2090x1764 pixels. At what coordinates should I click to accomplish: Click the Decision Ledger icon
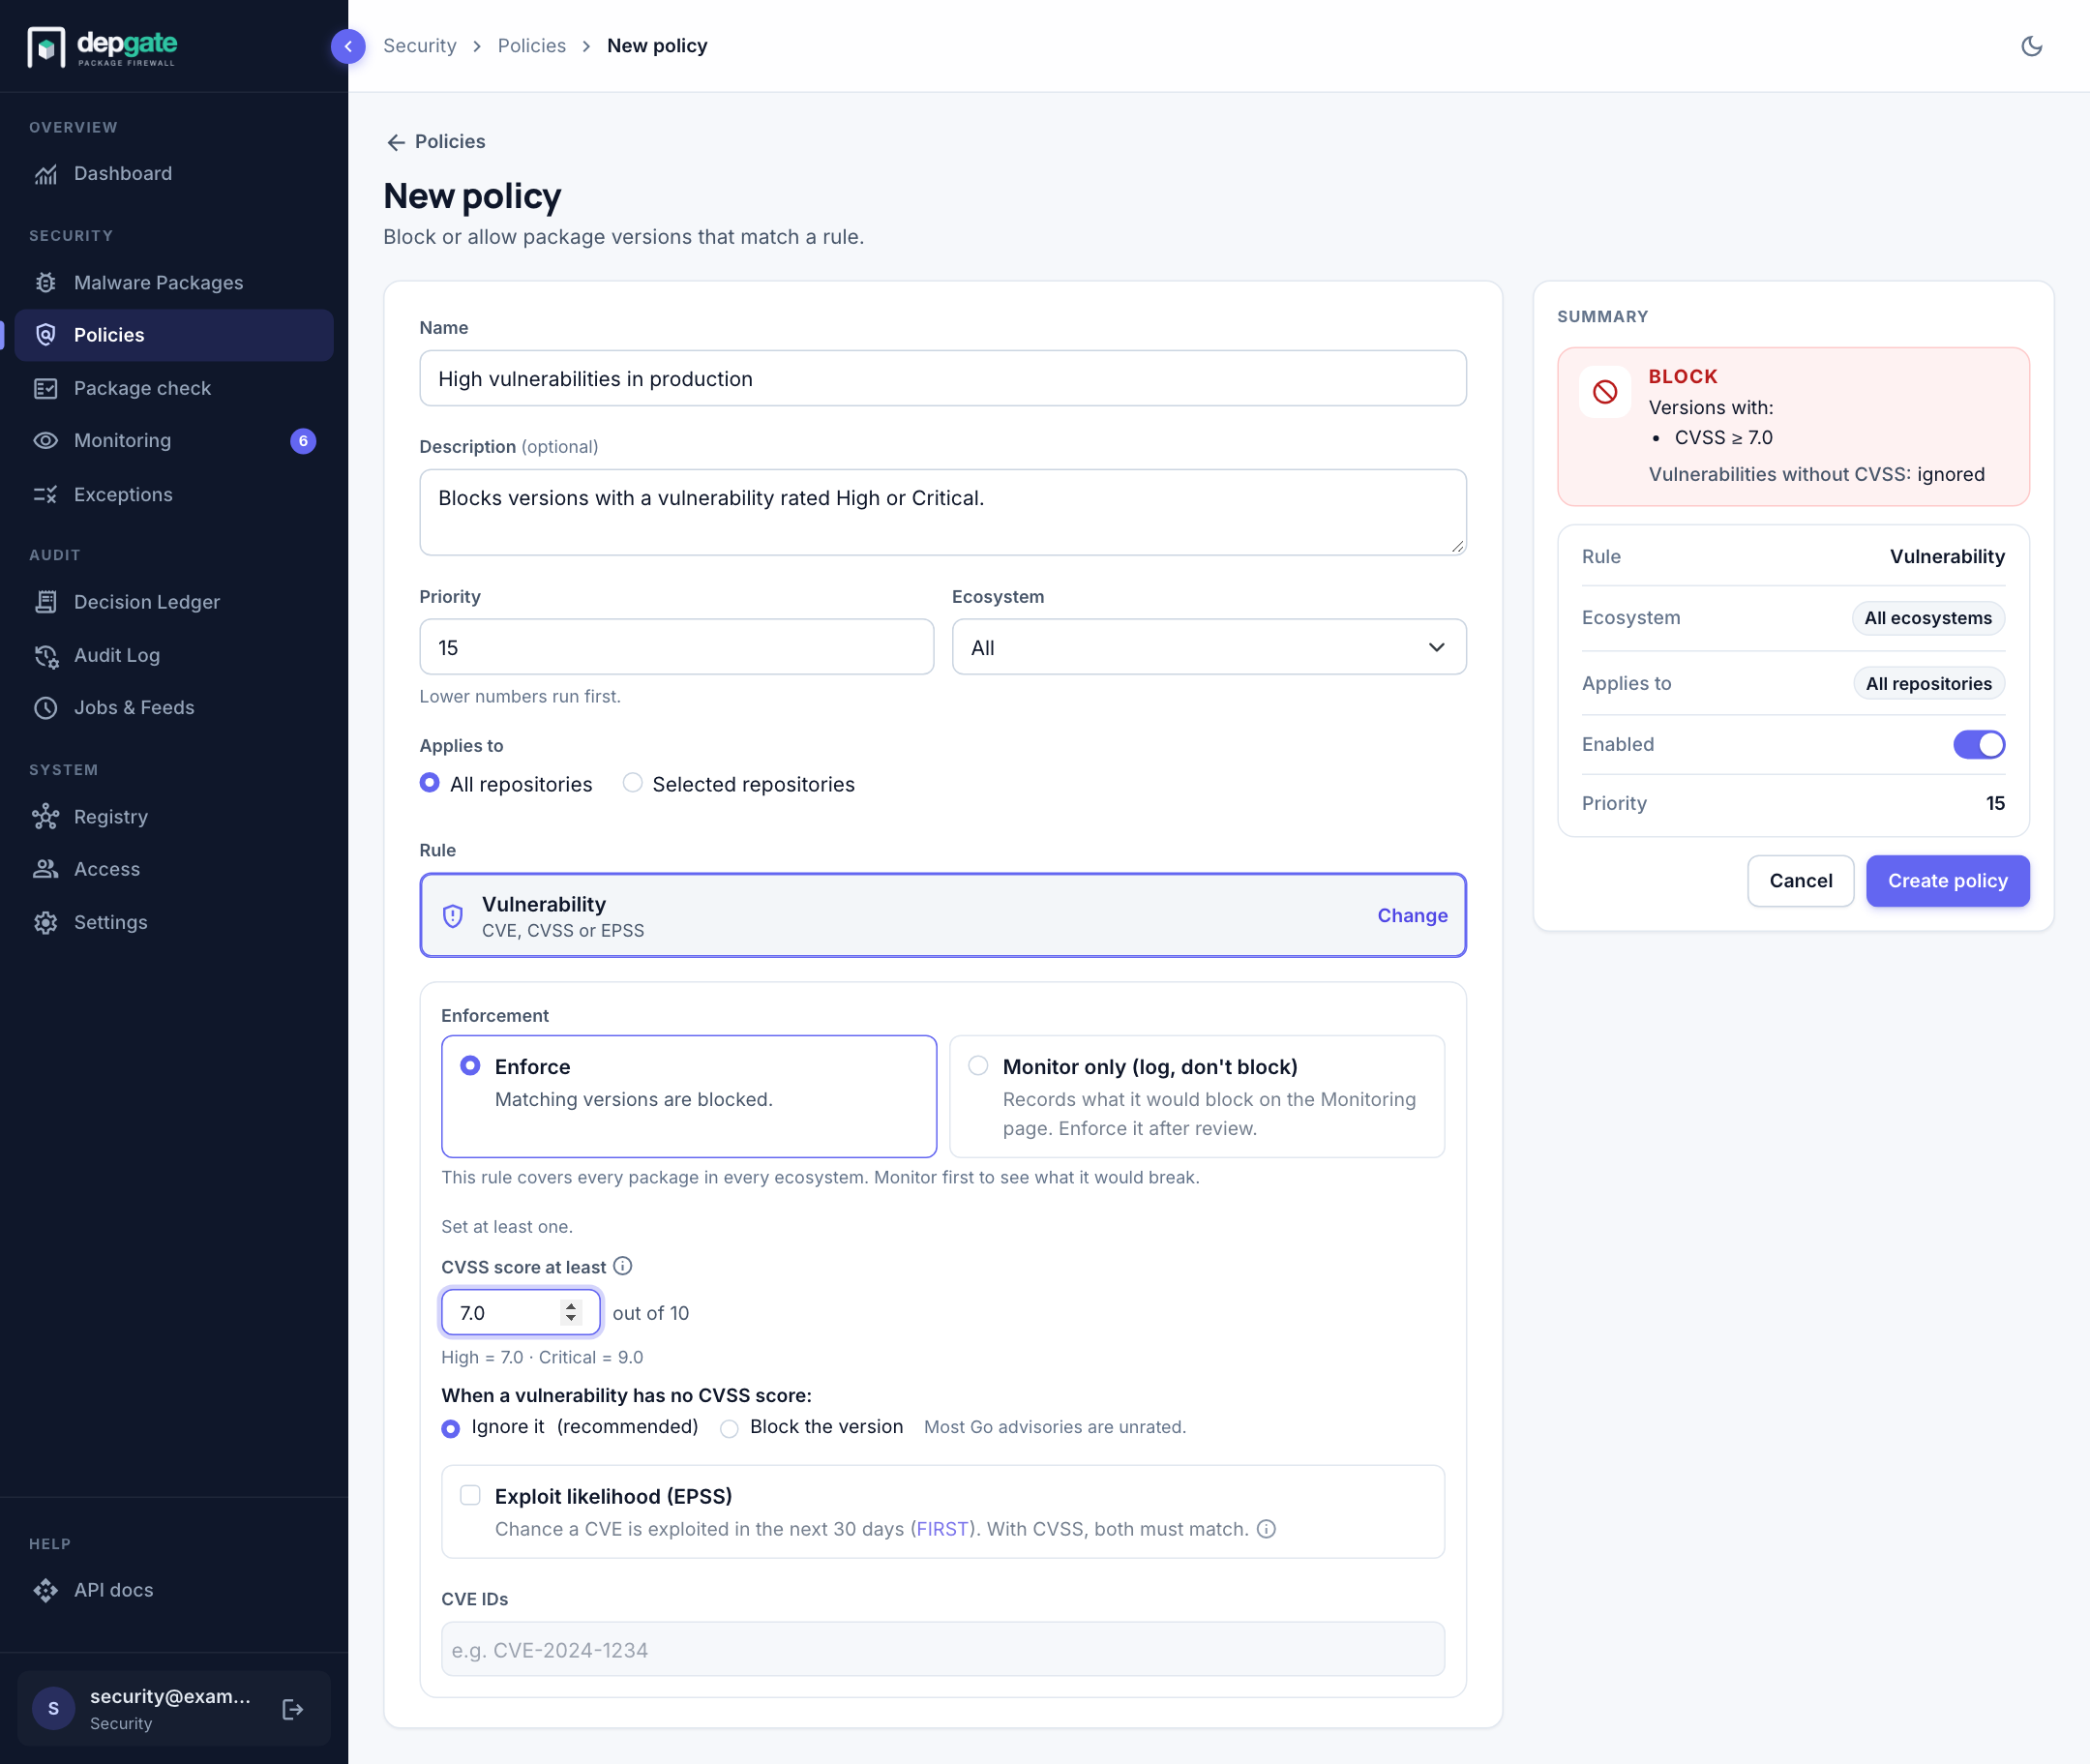click(46, 602)
